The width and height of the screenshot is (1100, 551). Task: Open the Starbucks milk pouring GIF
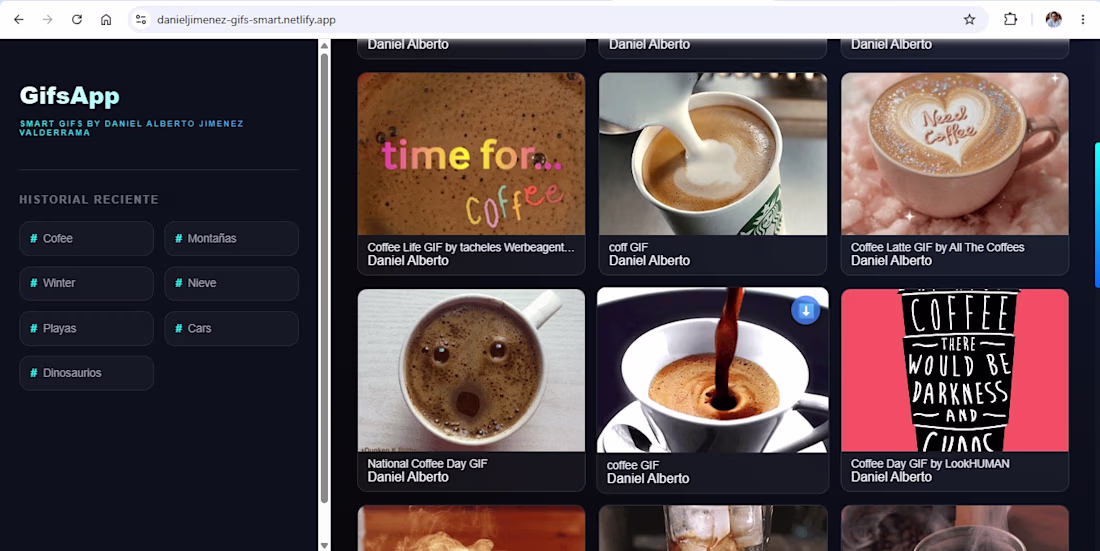pos(713,154)
